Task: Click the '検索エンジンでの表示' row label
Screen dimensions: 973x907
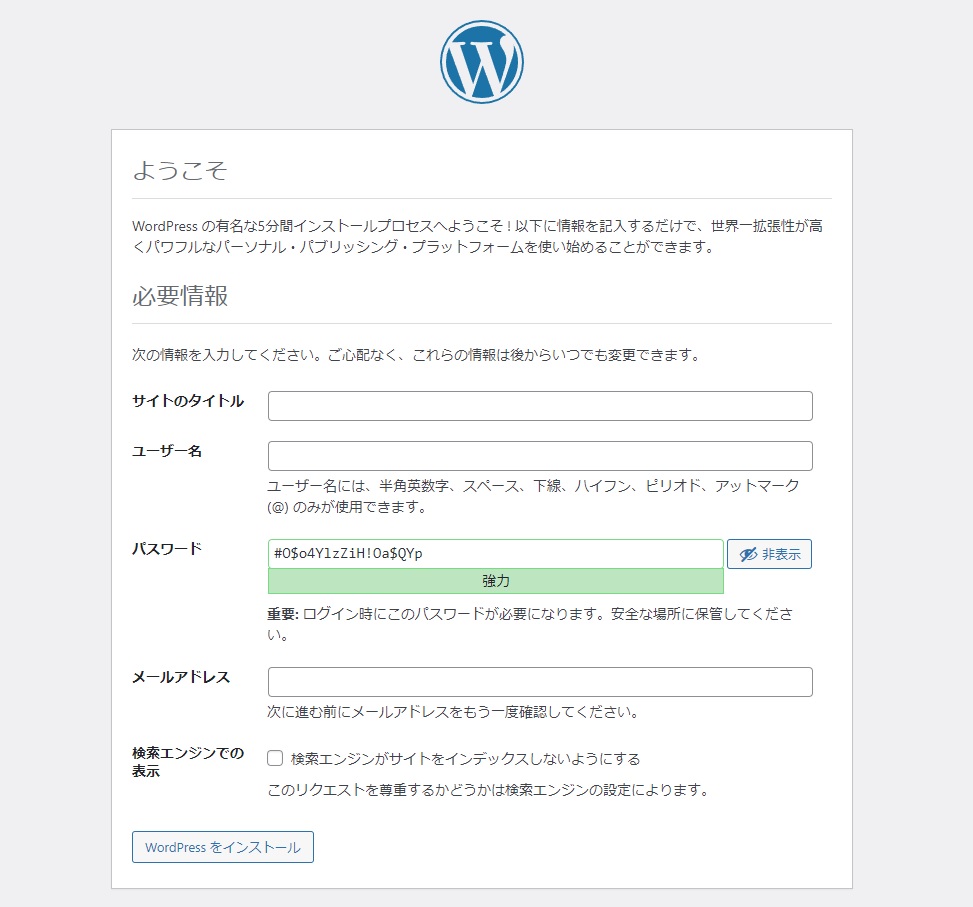Action: [188, 762]
